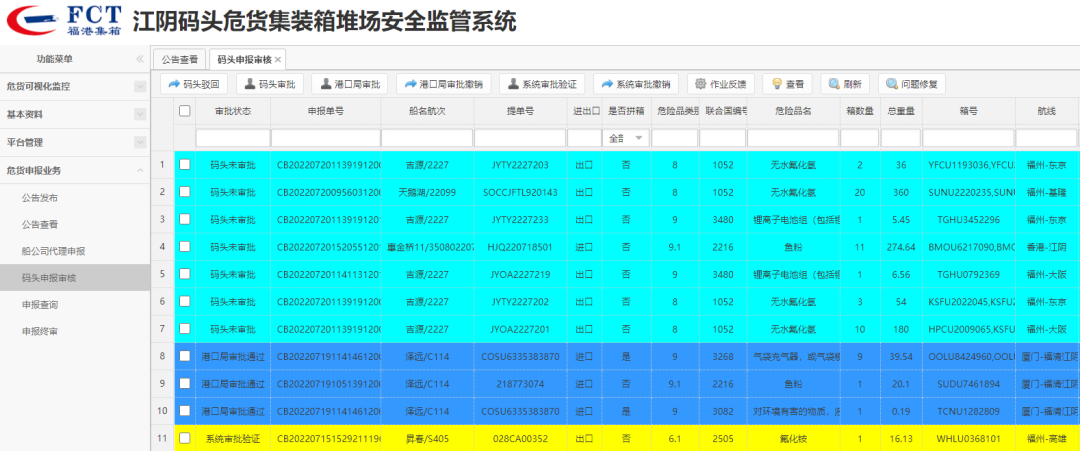Click the 船名航次 filter input field
This screenshot has width=1080, height=451.
click(x=427, y=138)
